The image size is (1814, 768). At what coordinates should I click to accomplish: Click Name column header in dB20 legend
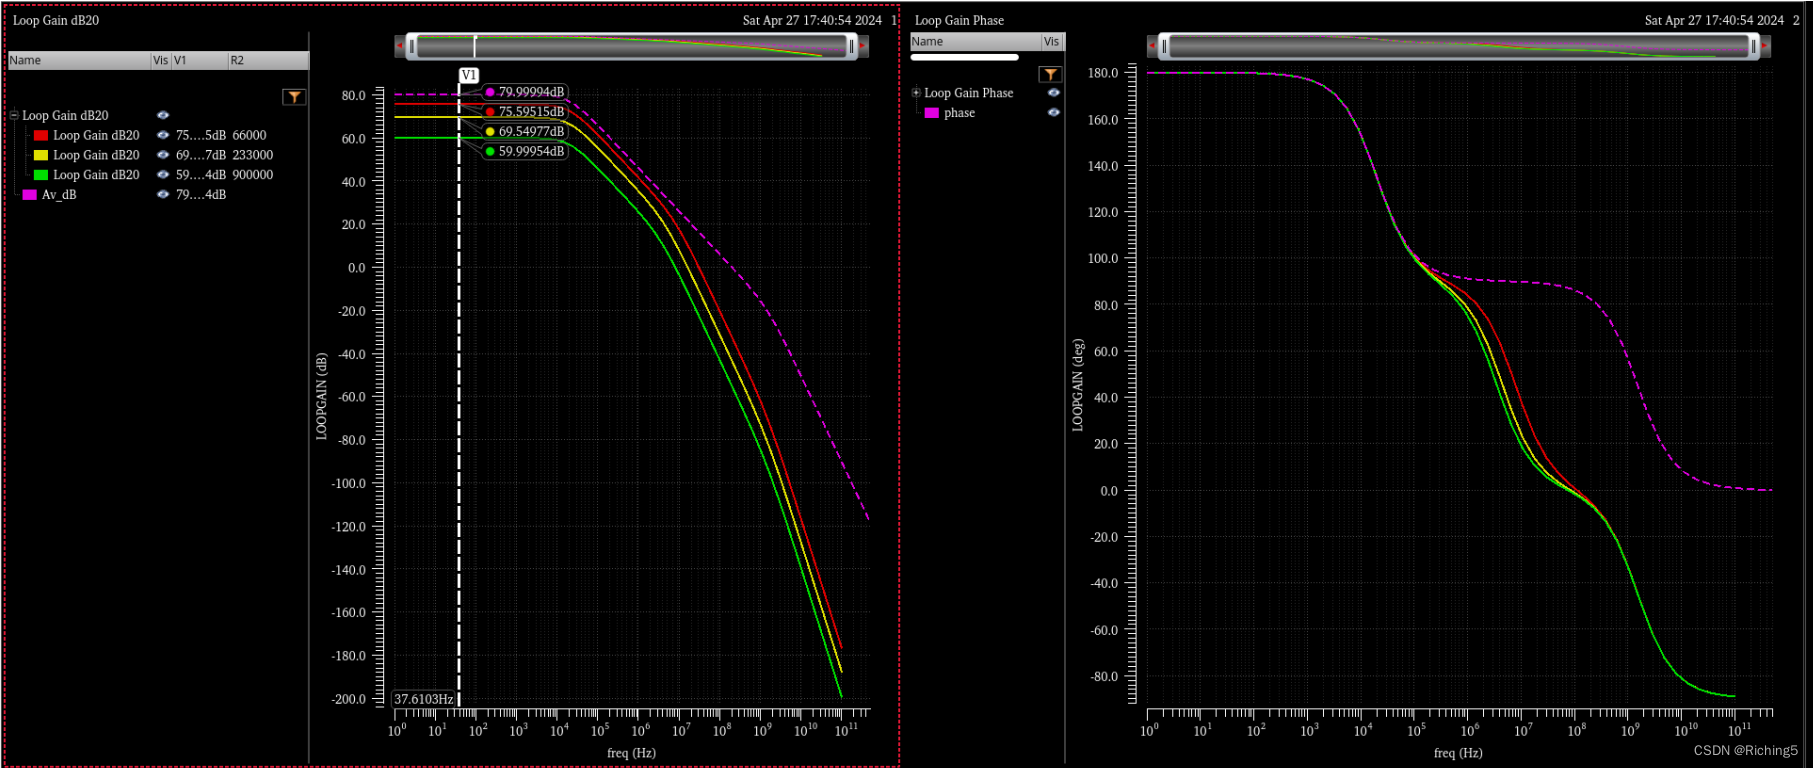pyautogui.click(x=79, y=60)
